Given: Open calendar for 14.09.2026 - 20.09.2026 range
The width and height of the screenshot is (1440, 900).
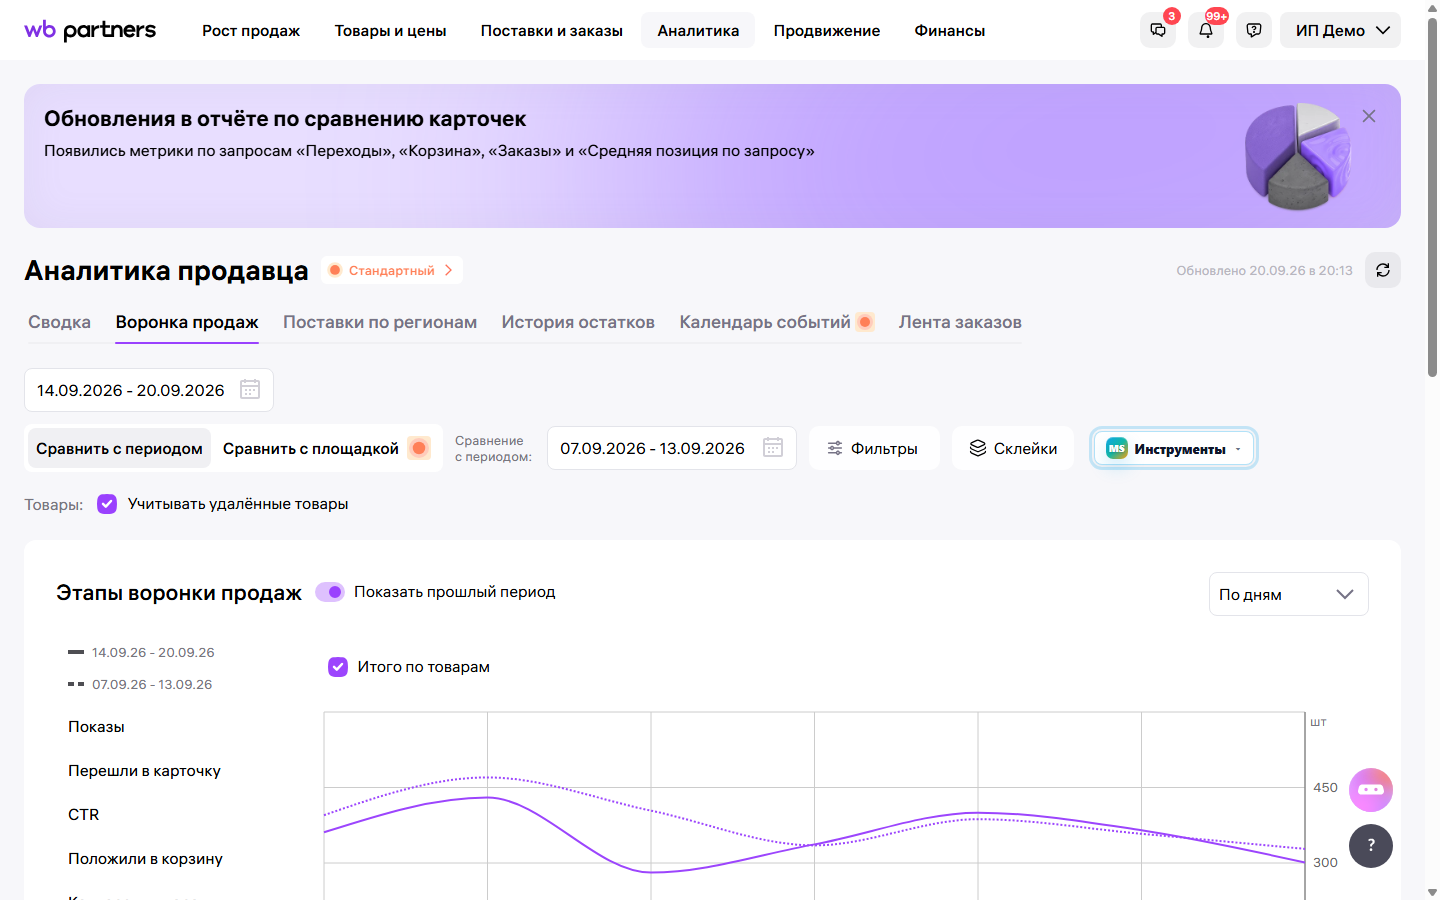Looking at the screenshot, I should click(x=250, y=390).
